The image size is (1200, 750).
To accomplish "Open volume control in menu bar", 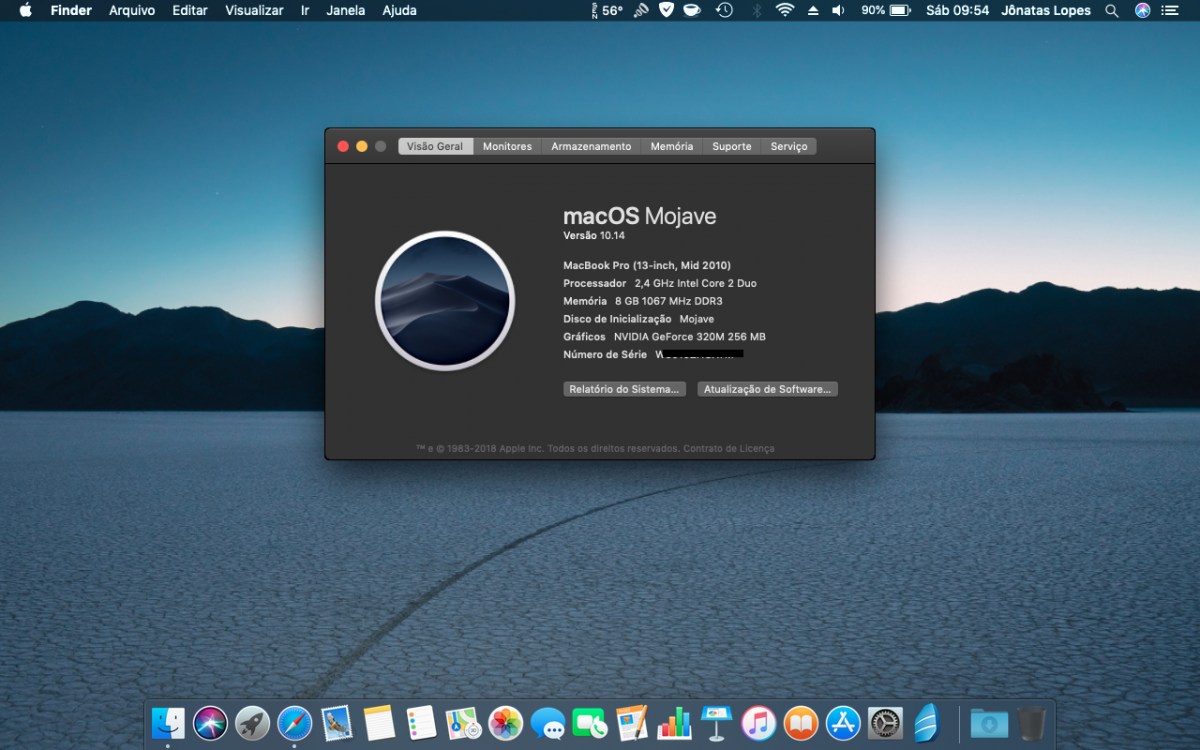I will 837,10.
